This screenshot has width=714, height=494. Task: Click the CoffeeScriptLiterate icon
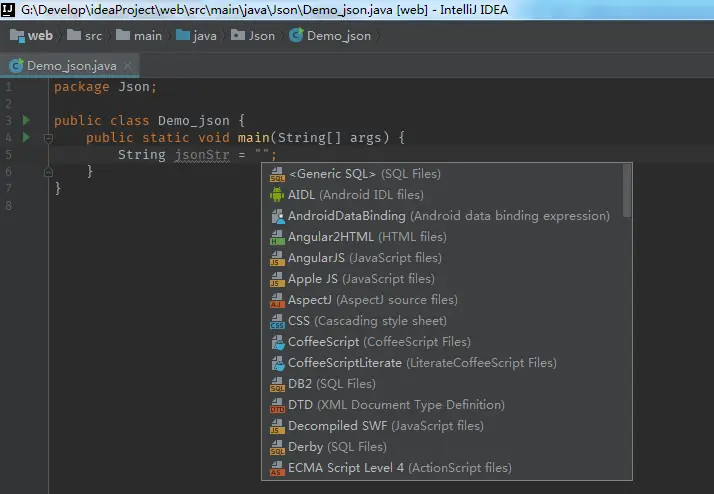[x=277, y=363]
